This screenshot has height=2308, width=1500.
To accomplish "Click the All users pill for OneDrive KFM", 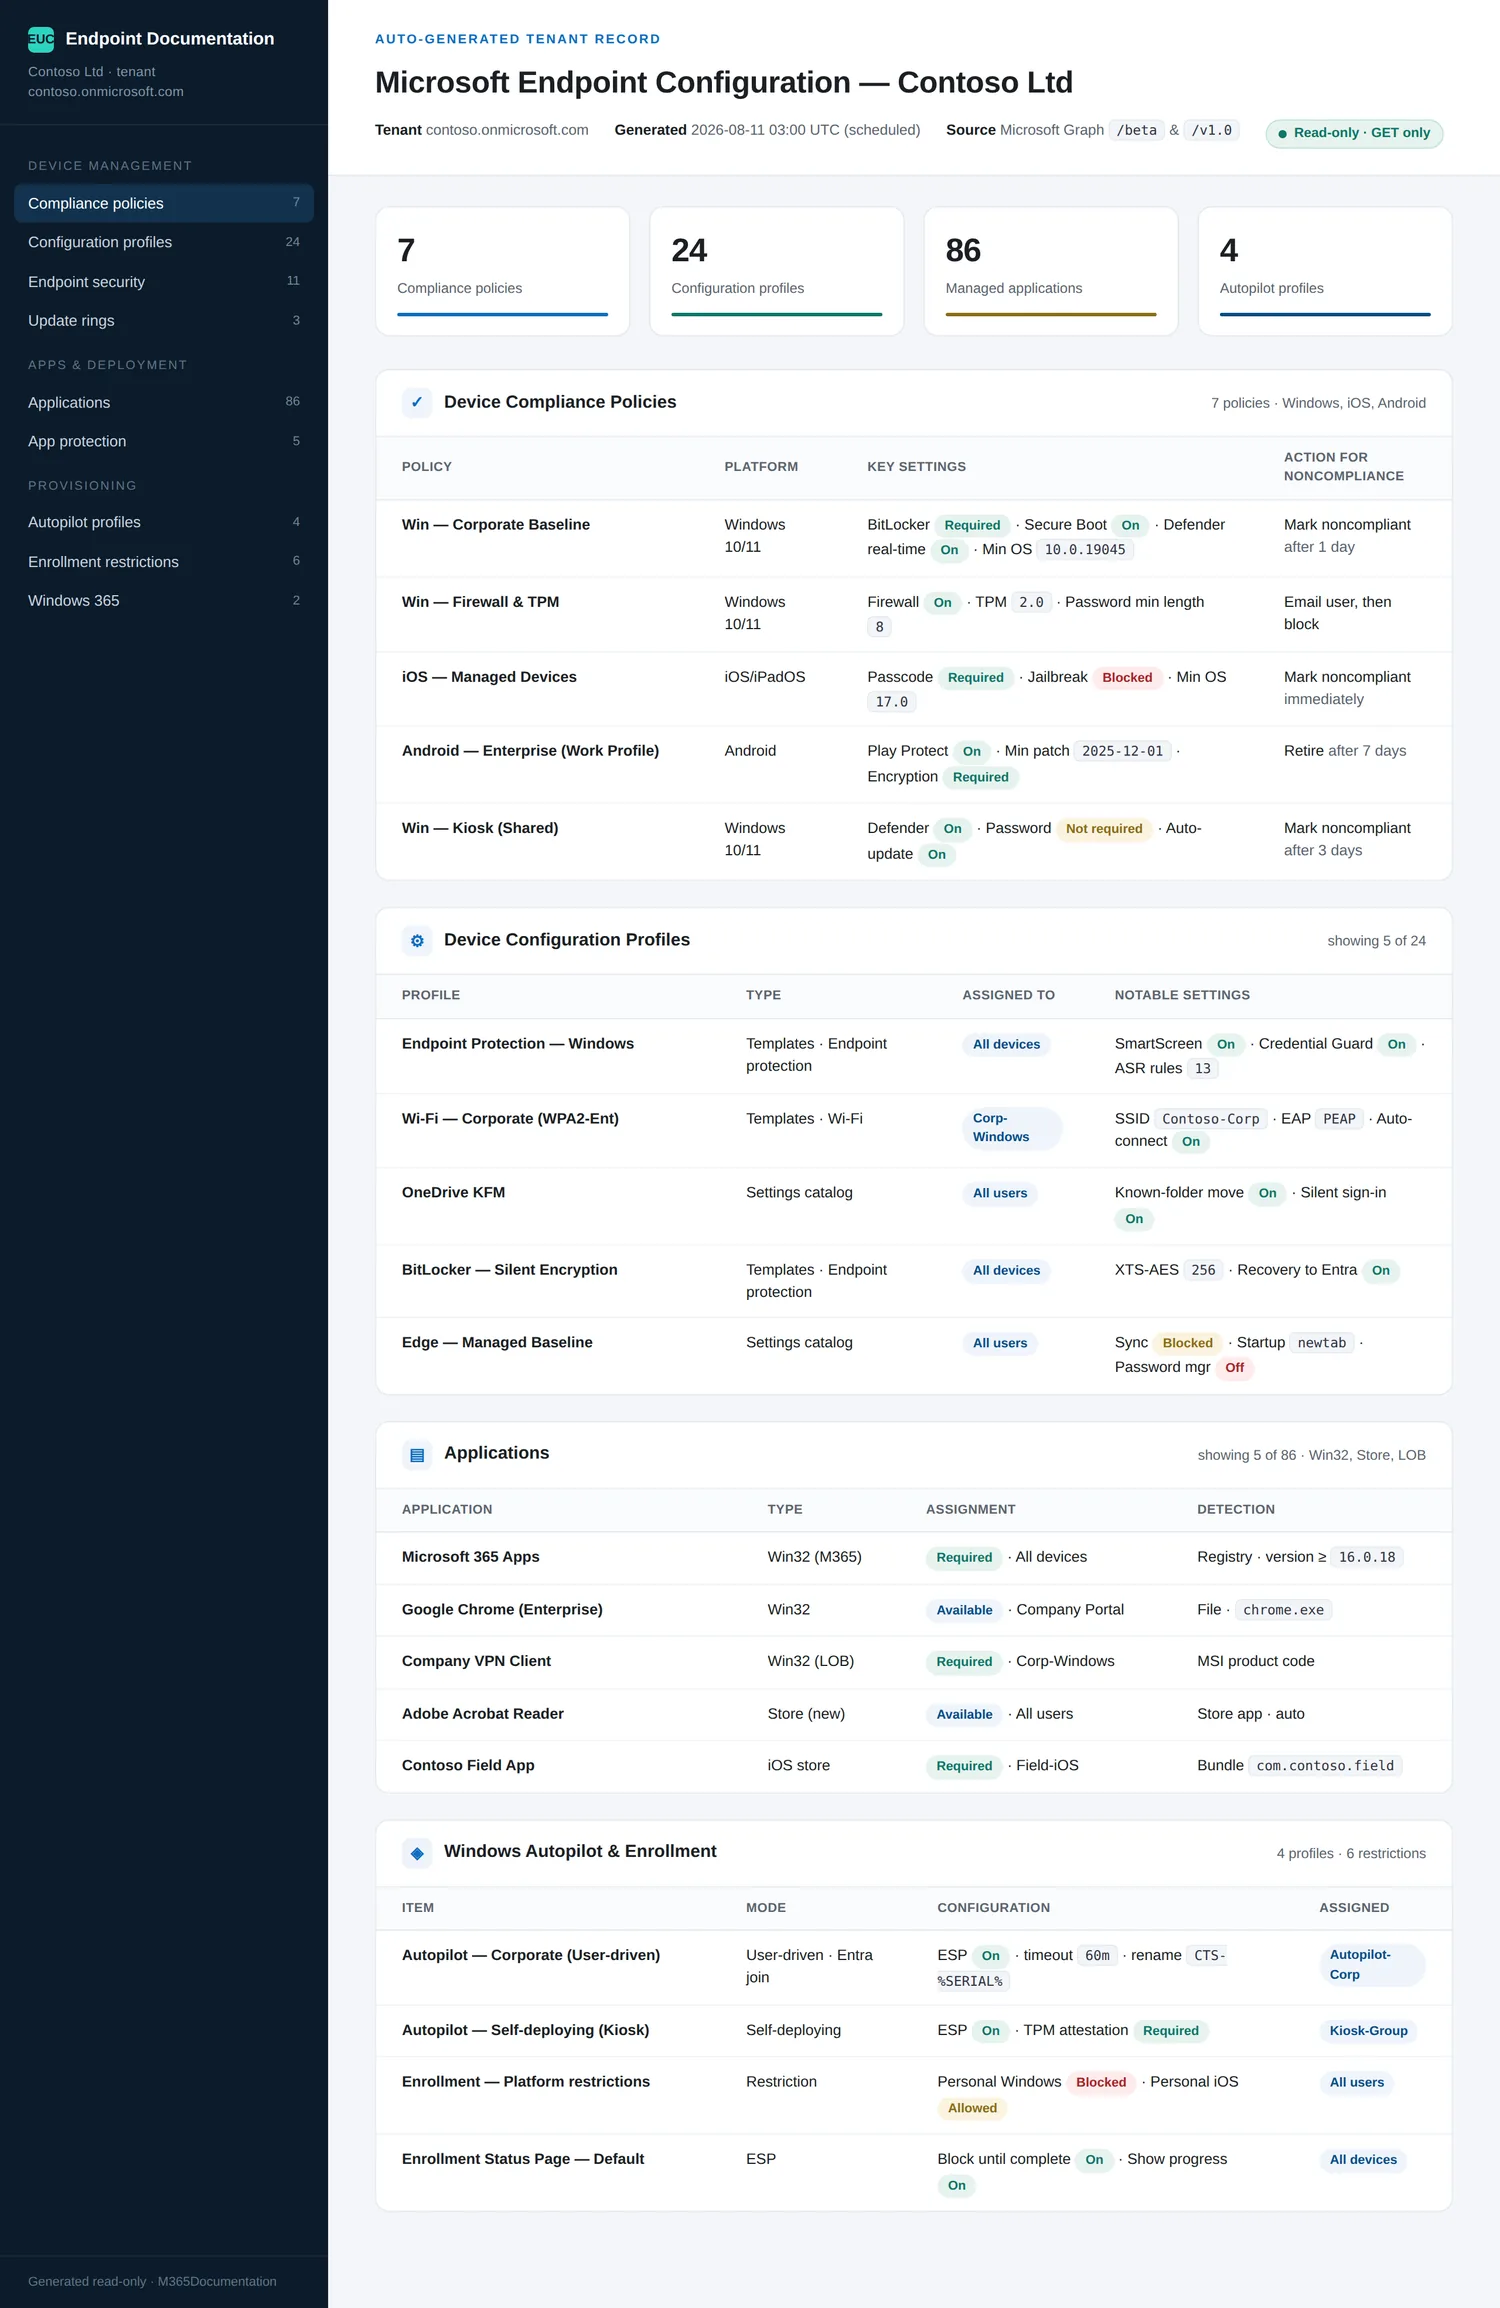I will pos(1000,1193).
